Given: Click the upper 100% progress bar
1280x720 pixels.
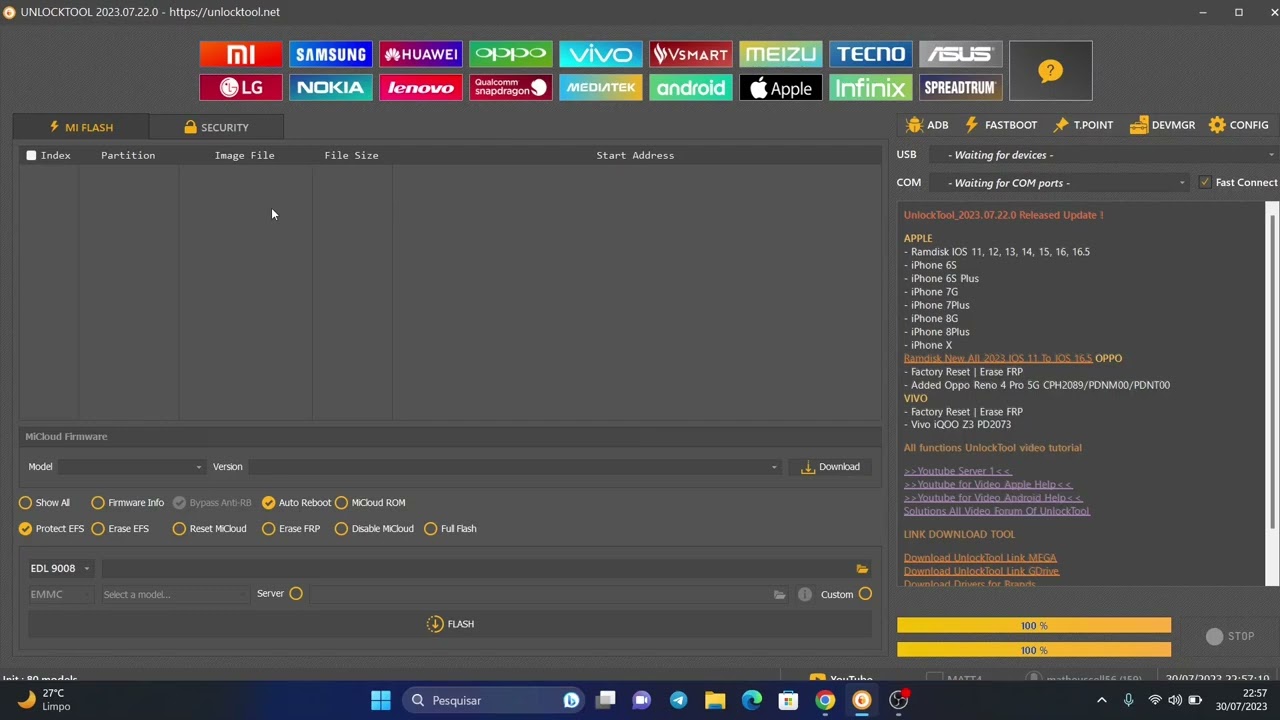Looking at the screenshot, I should coord(1034,626).
